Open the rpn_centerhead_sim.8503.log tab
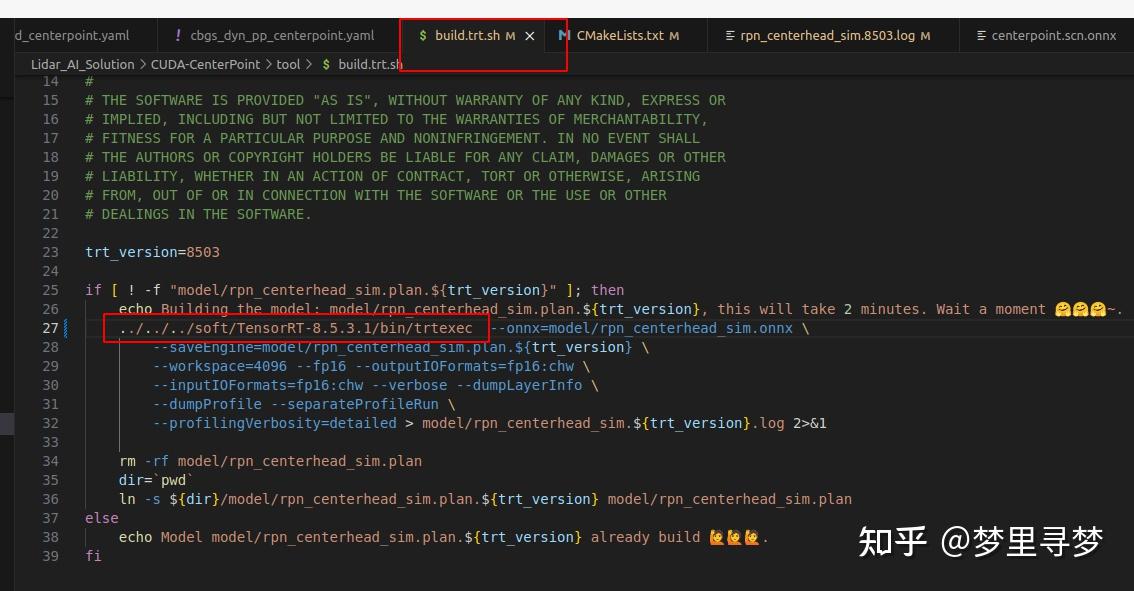The height and width of the screenshot is (591, 1134). (x=827, y=35)
